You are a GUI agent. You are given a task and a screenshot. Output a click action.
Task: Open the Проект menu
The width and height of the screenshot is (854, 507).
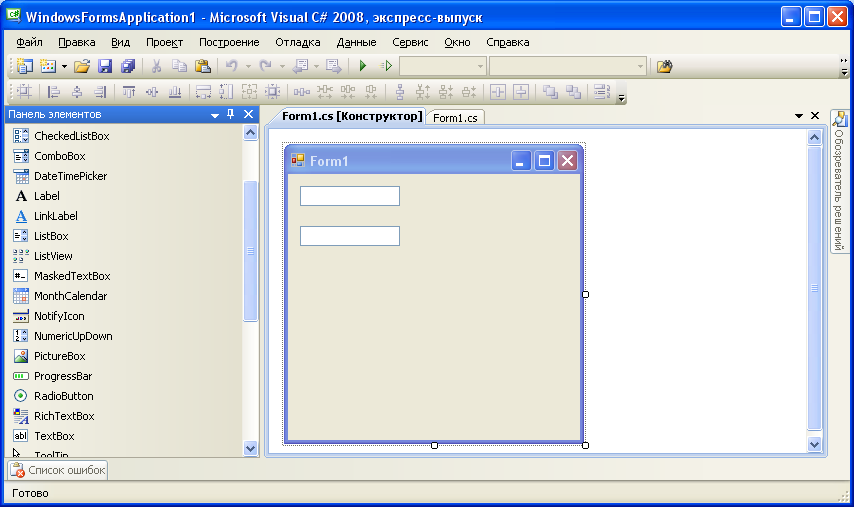(164, 42)
